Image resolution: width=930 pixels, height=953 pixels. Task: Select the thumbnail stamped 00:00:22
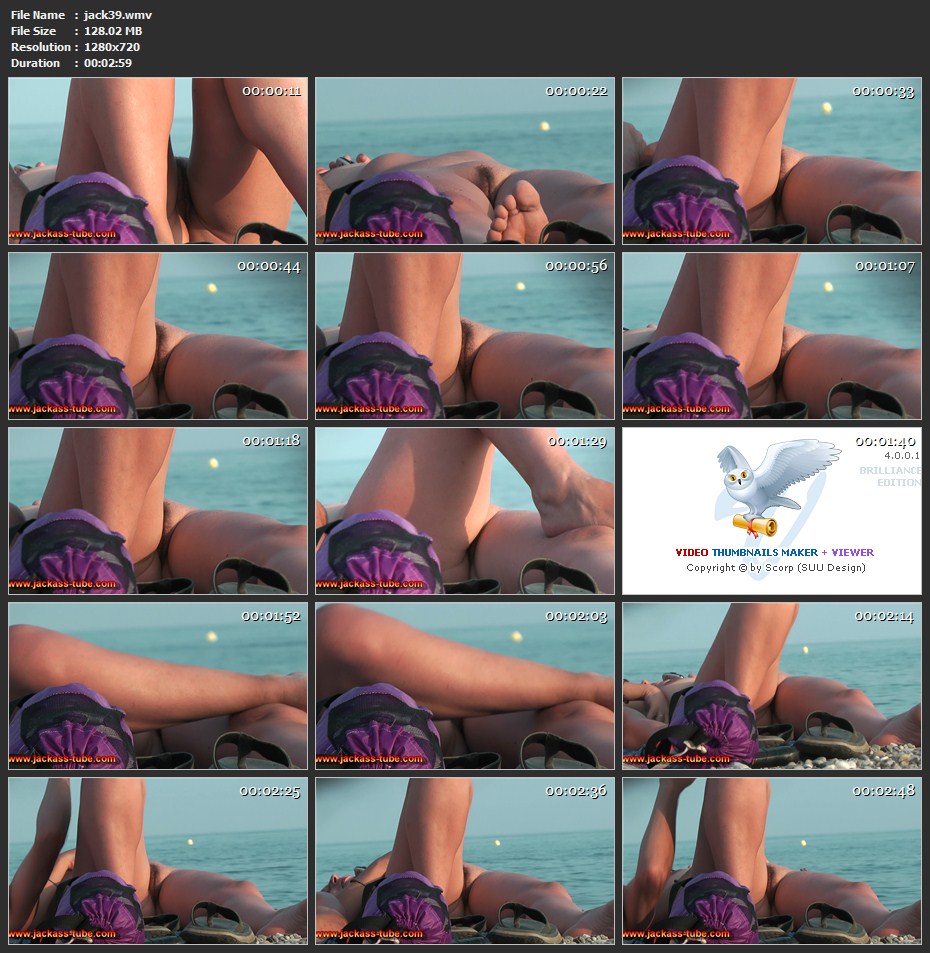pyautogui.click(x=465, y=161)
